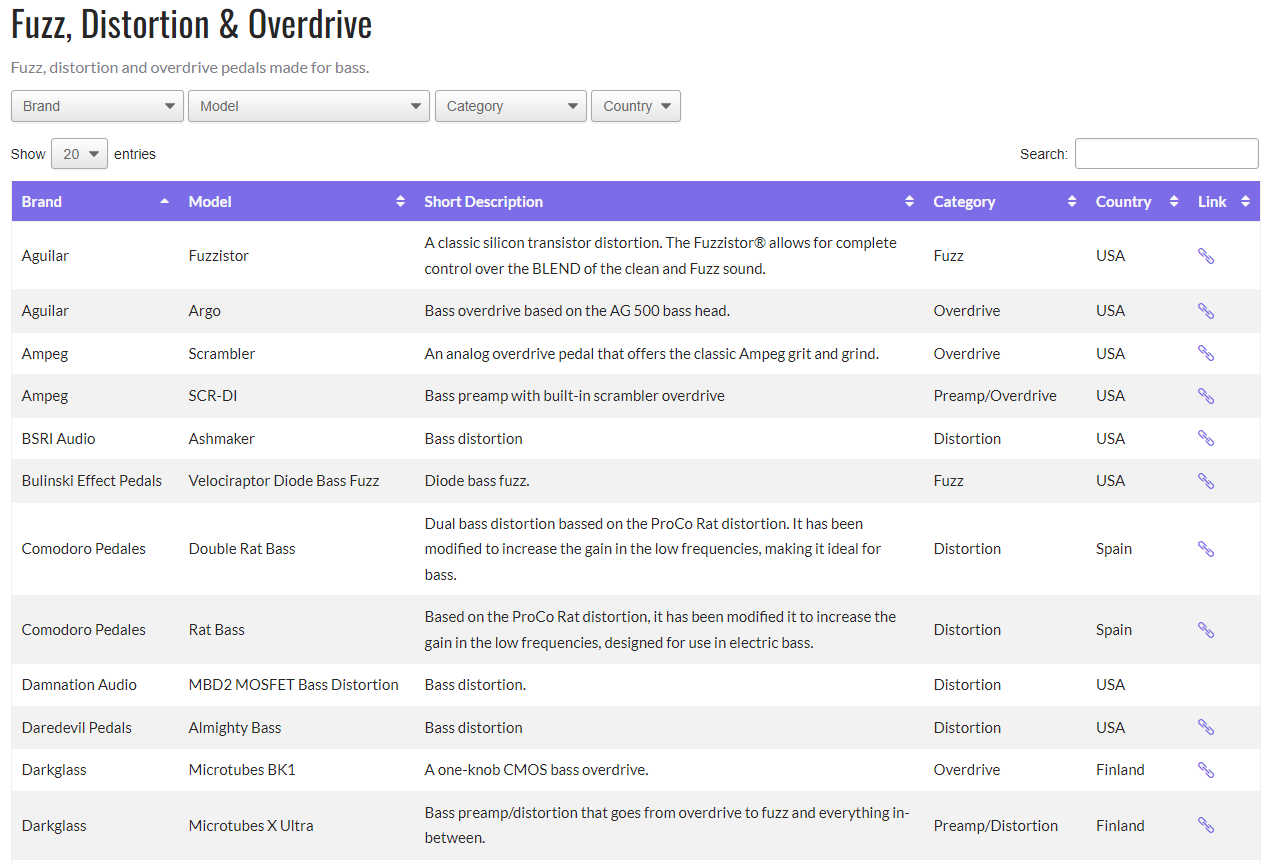Select the MBD2 MOSFET Bass Distortion cell
The width and height of the screenshot is (1273, 864).
294,685
